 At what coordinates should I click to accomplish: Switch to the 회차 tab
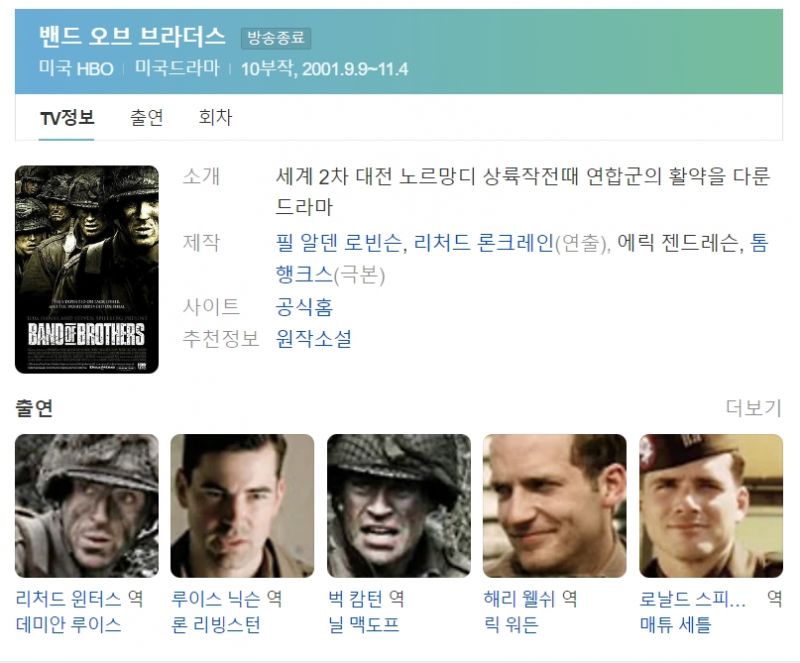tap(215, 118)
